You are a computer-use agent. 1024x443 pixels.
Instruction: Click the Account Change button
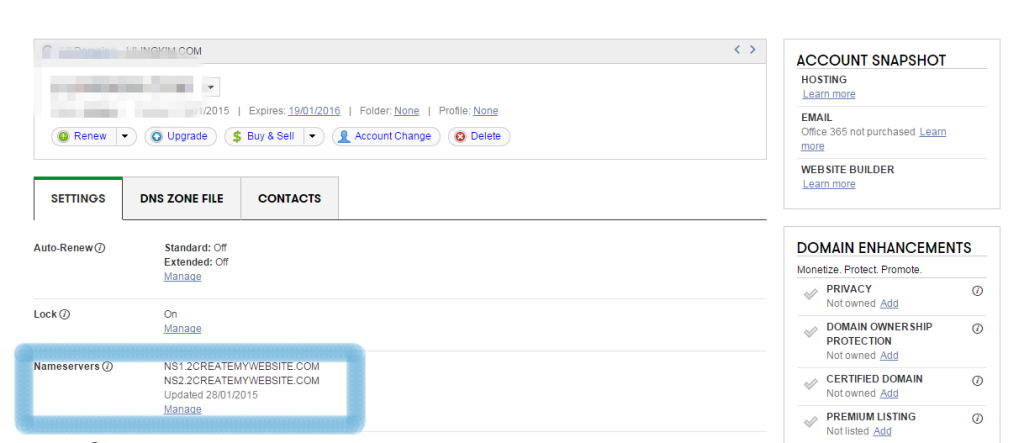point(385,136)
